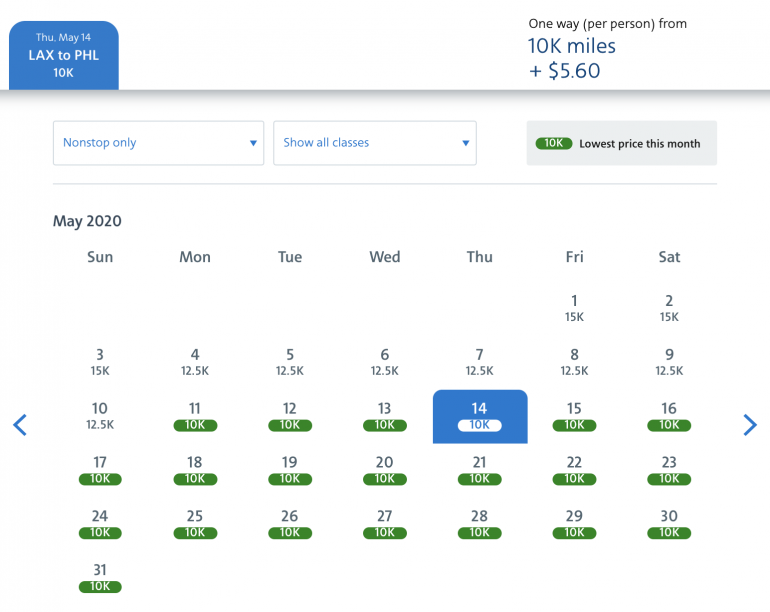Pick Saturday May 16 date
Screen dimensions: 770x612
tap(669, 416)
